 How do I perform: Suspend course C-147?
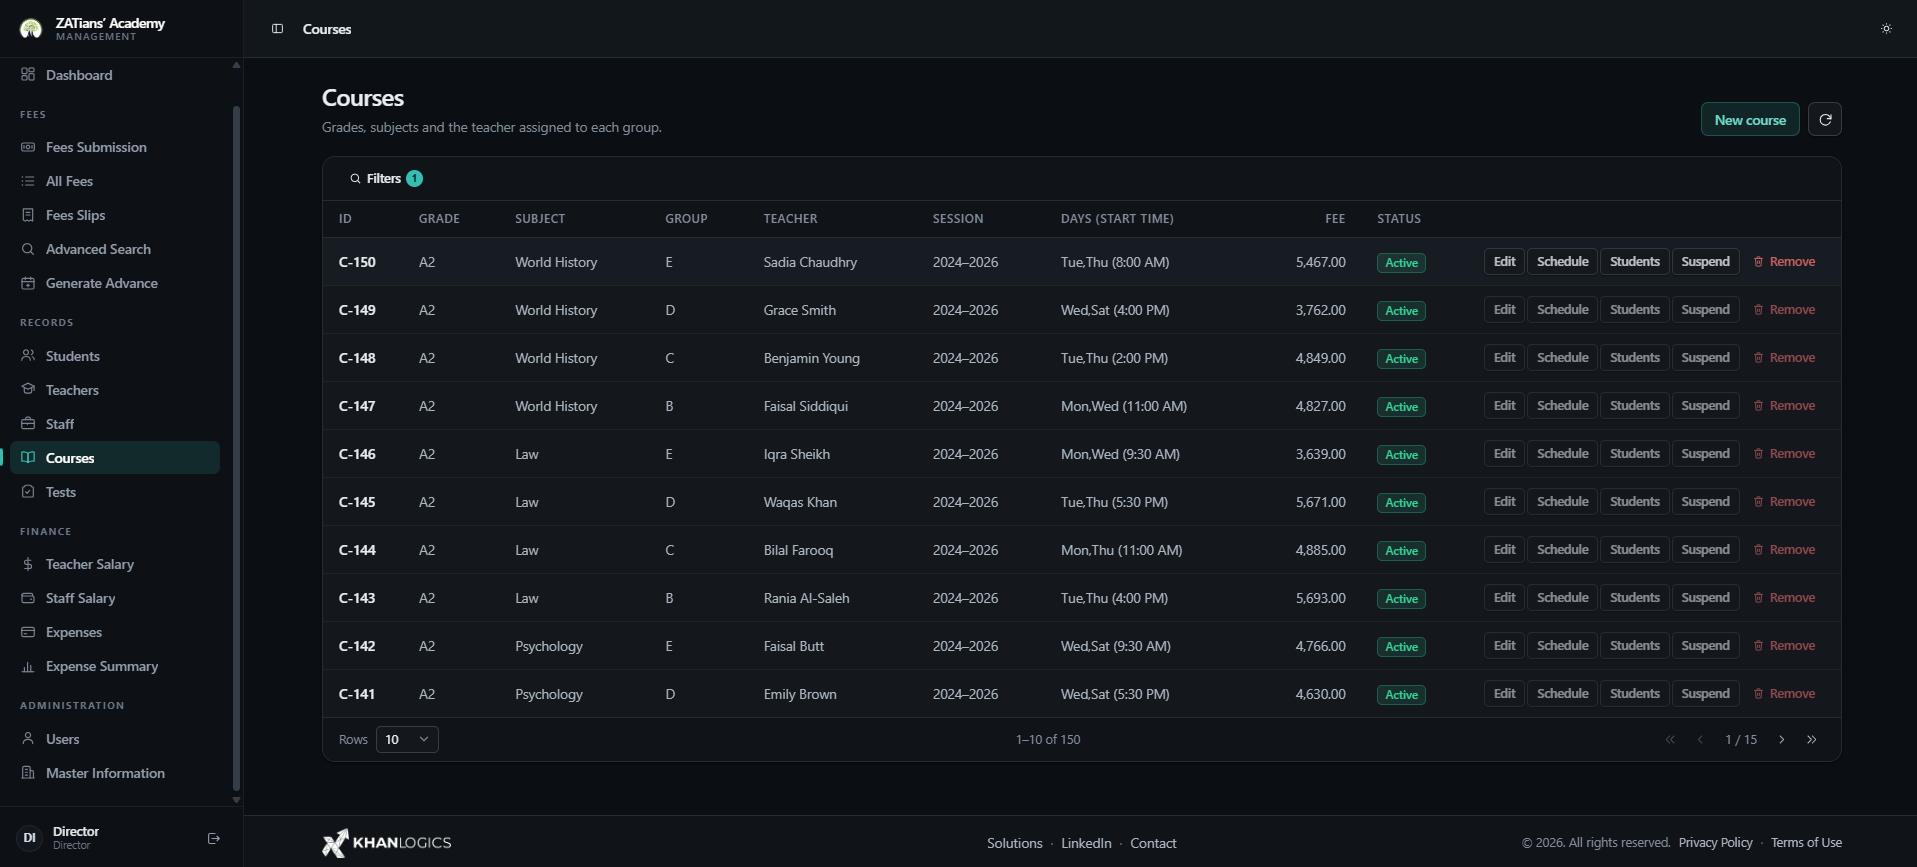pos(1705,406)
